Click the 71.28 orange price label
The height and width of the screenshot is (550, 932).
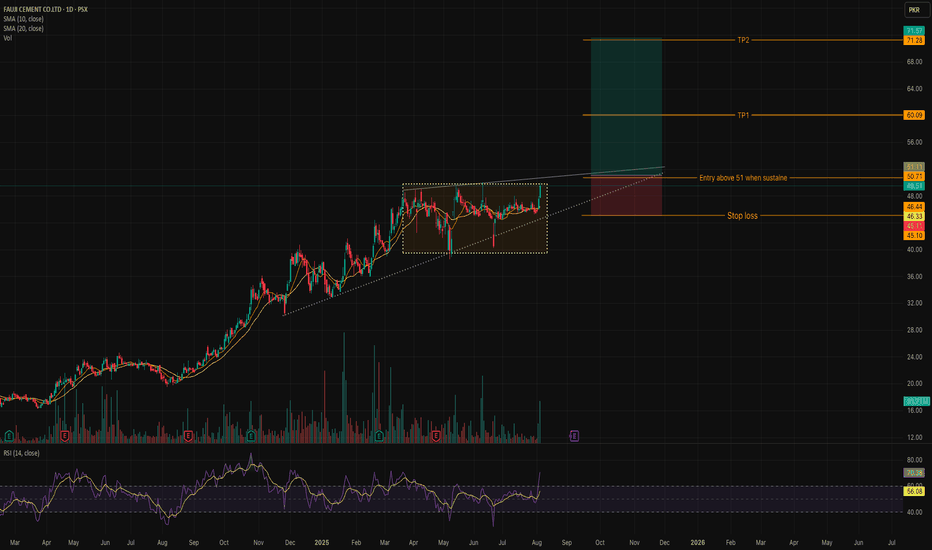tap(914, 40)
